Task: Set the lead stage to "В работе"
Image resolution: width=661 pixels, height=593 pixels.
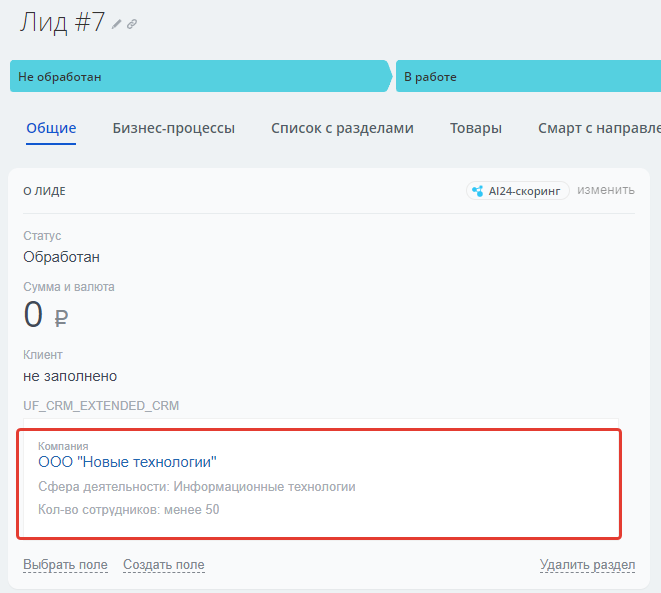Action: [528, 76]
